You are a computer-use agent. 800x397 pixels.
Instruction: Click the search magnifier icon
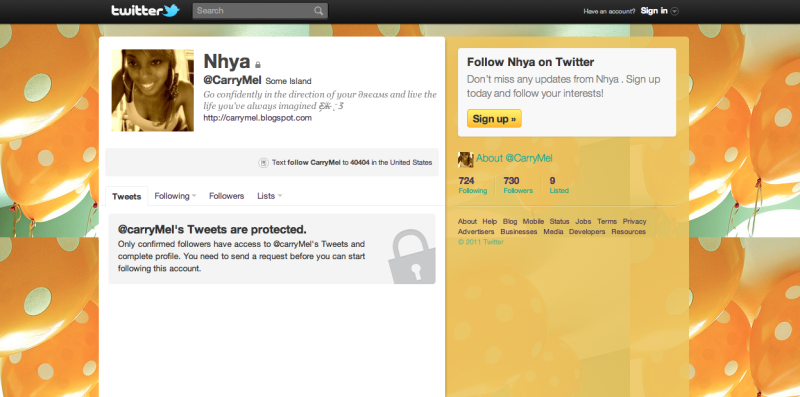318,11
